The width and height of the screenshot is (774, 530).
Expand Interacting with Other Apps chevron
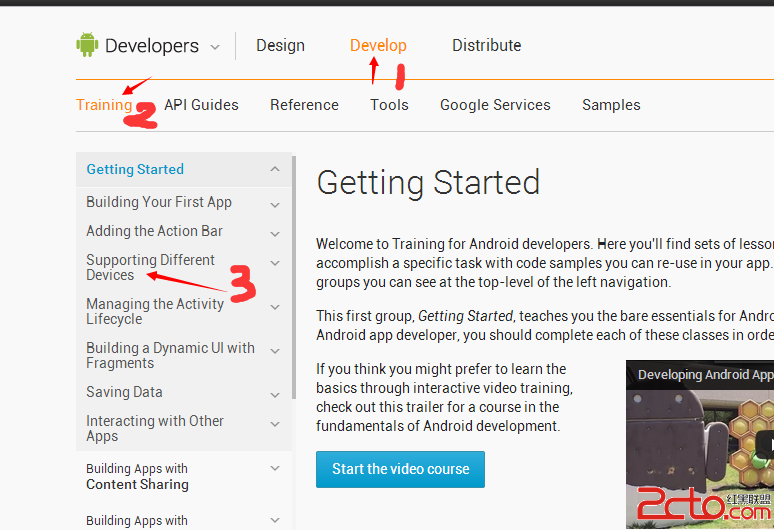click(x=275, y=424)
